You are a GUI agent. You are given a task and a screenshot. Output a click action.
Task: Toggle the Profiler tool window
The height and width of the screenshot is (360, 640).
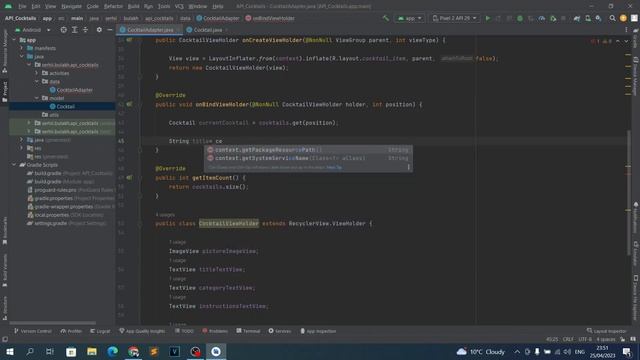click(x=71, y=331)
